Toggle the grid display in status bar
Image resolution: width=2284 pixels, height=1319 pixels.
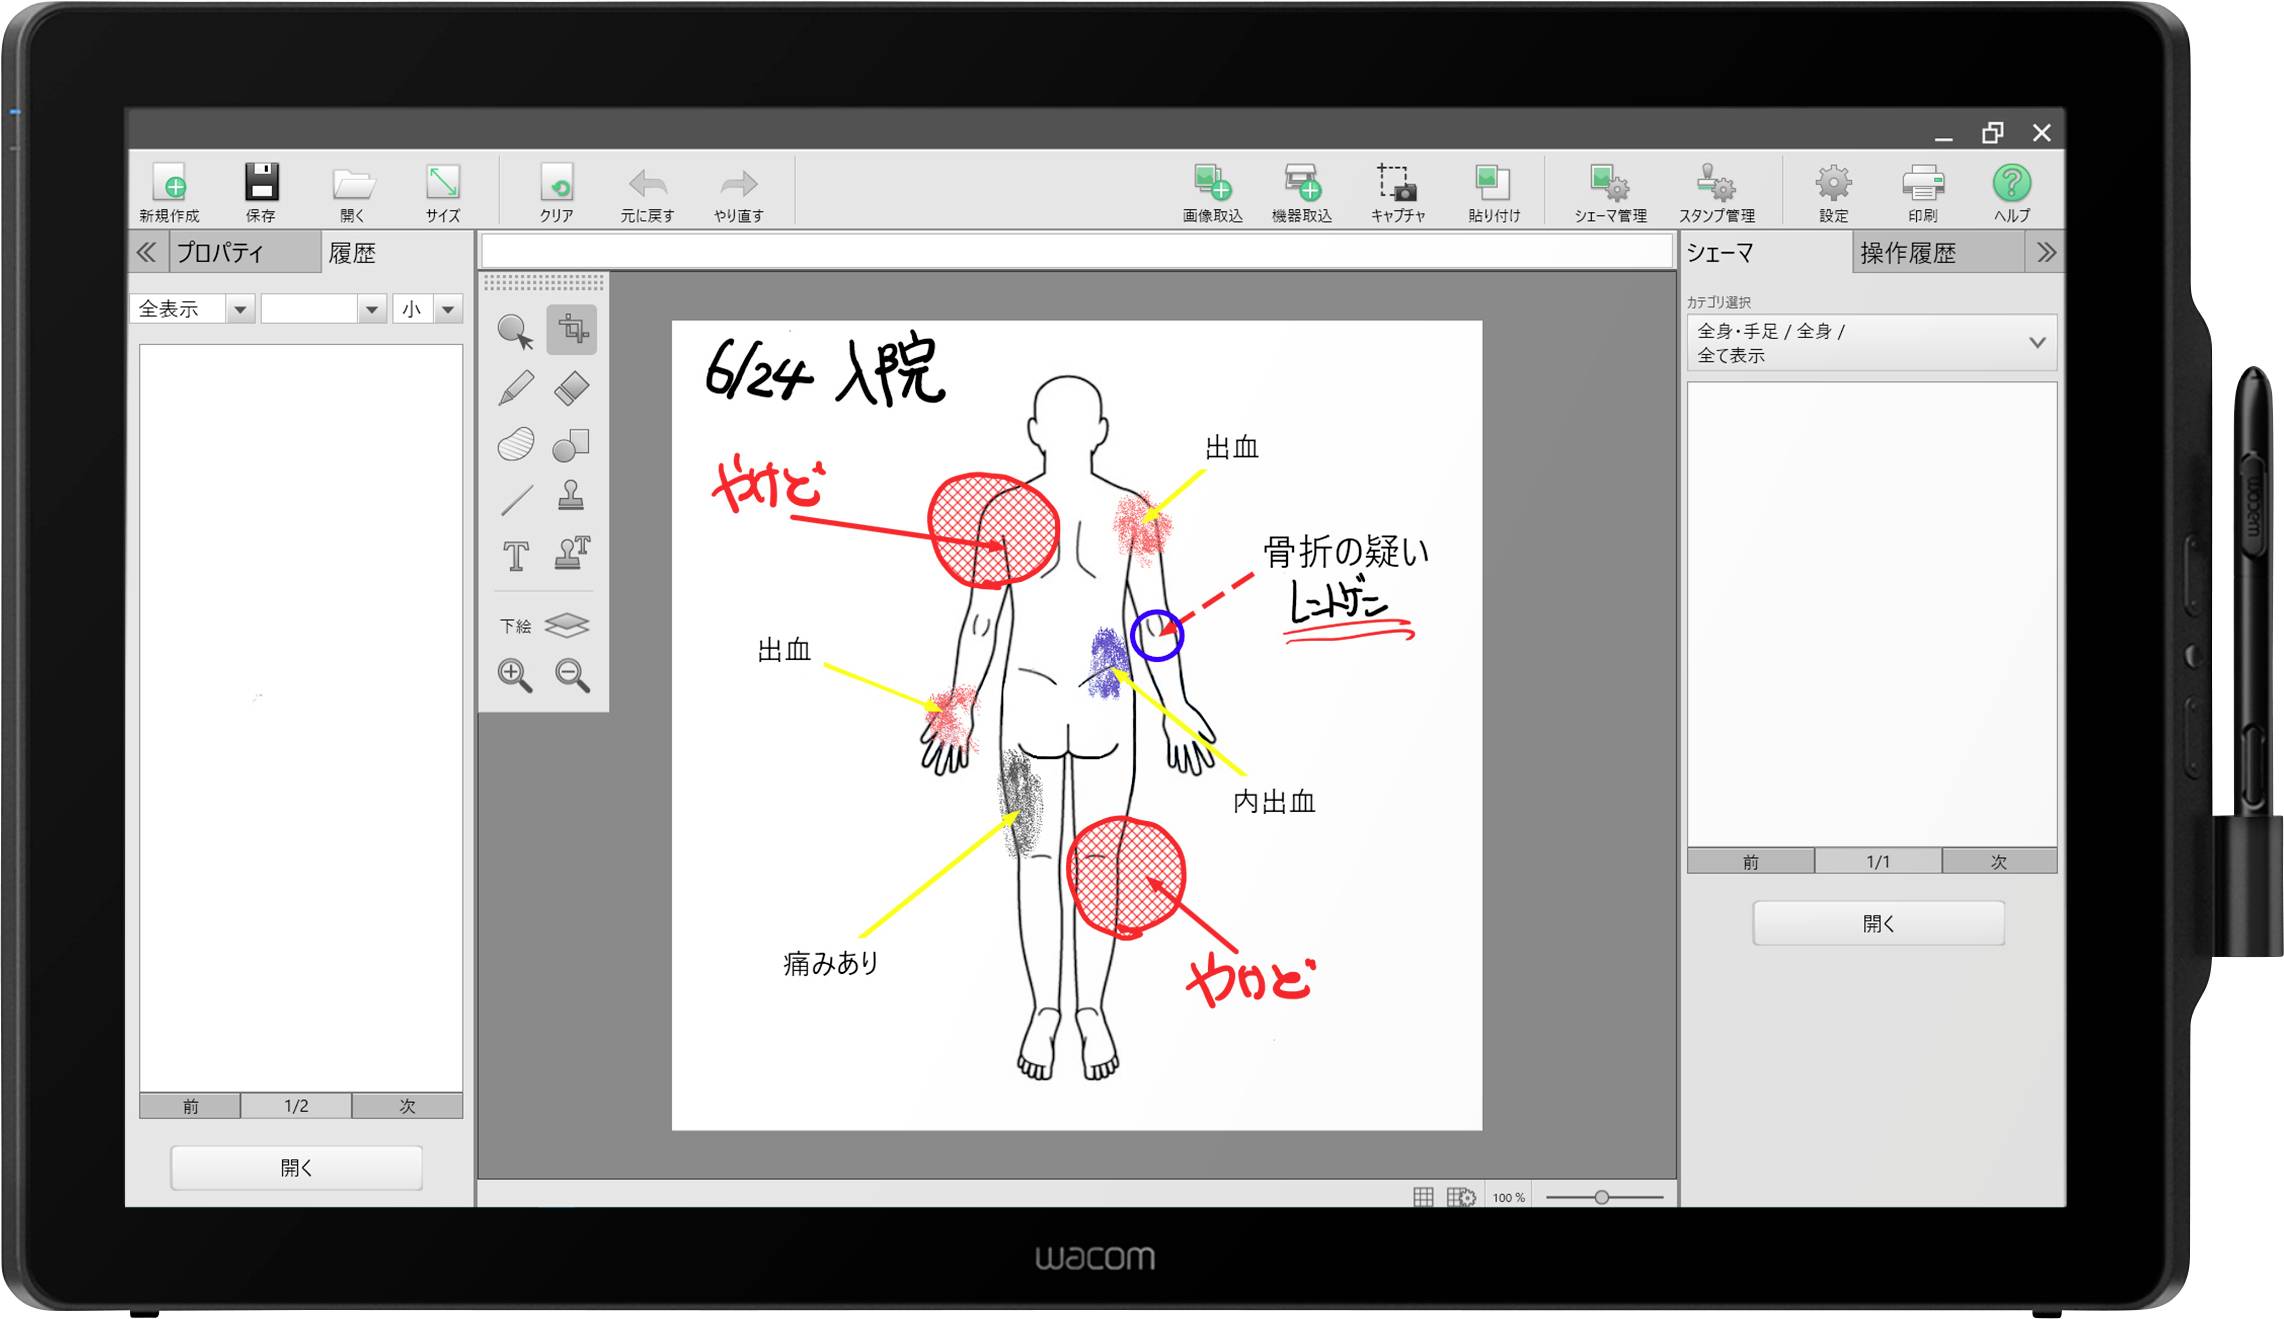click(1424, 1196)
